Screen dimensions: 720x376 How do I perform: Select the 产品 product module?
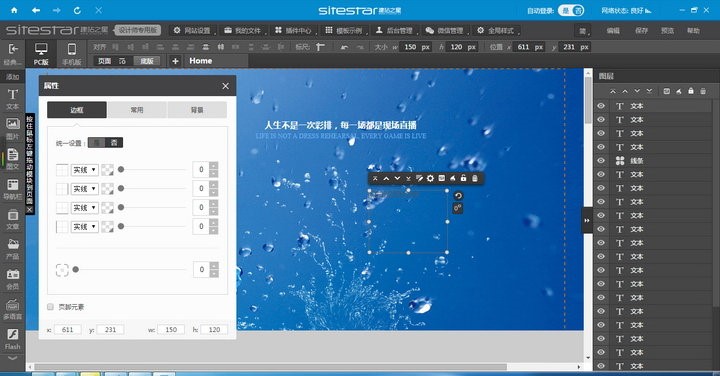[x=12, y=249]
